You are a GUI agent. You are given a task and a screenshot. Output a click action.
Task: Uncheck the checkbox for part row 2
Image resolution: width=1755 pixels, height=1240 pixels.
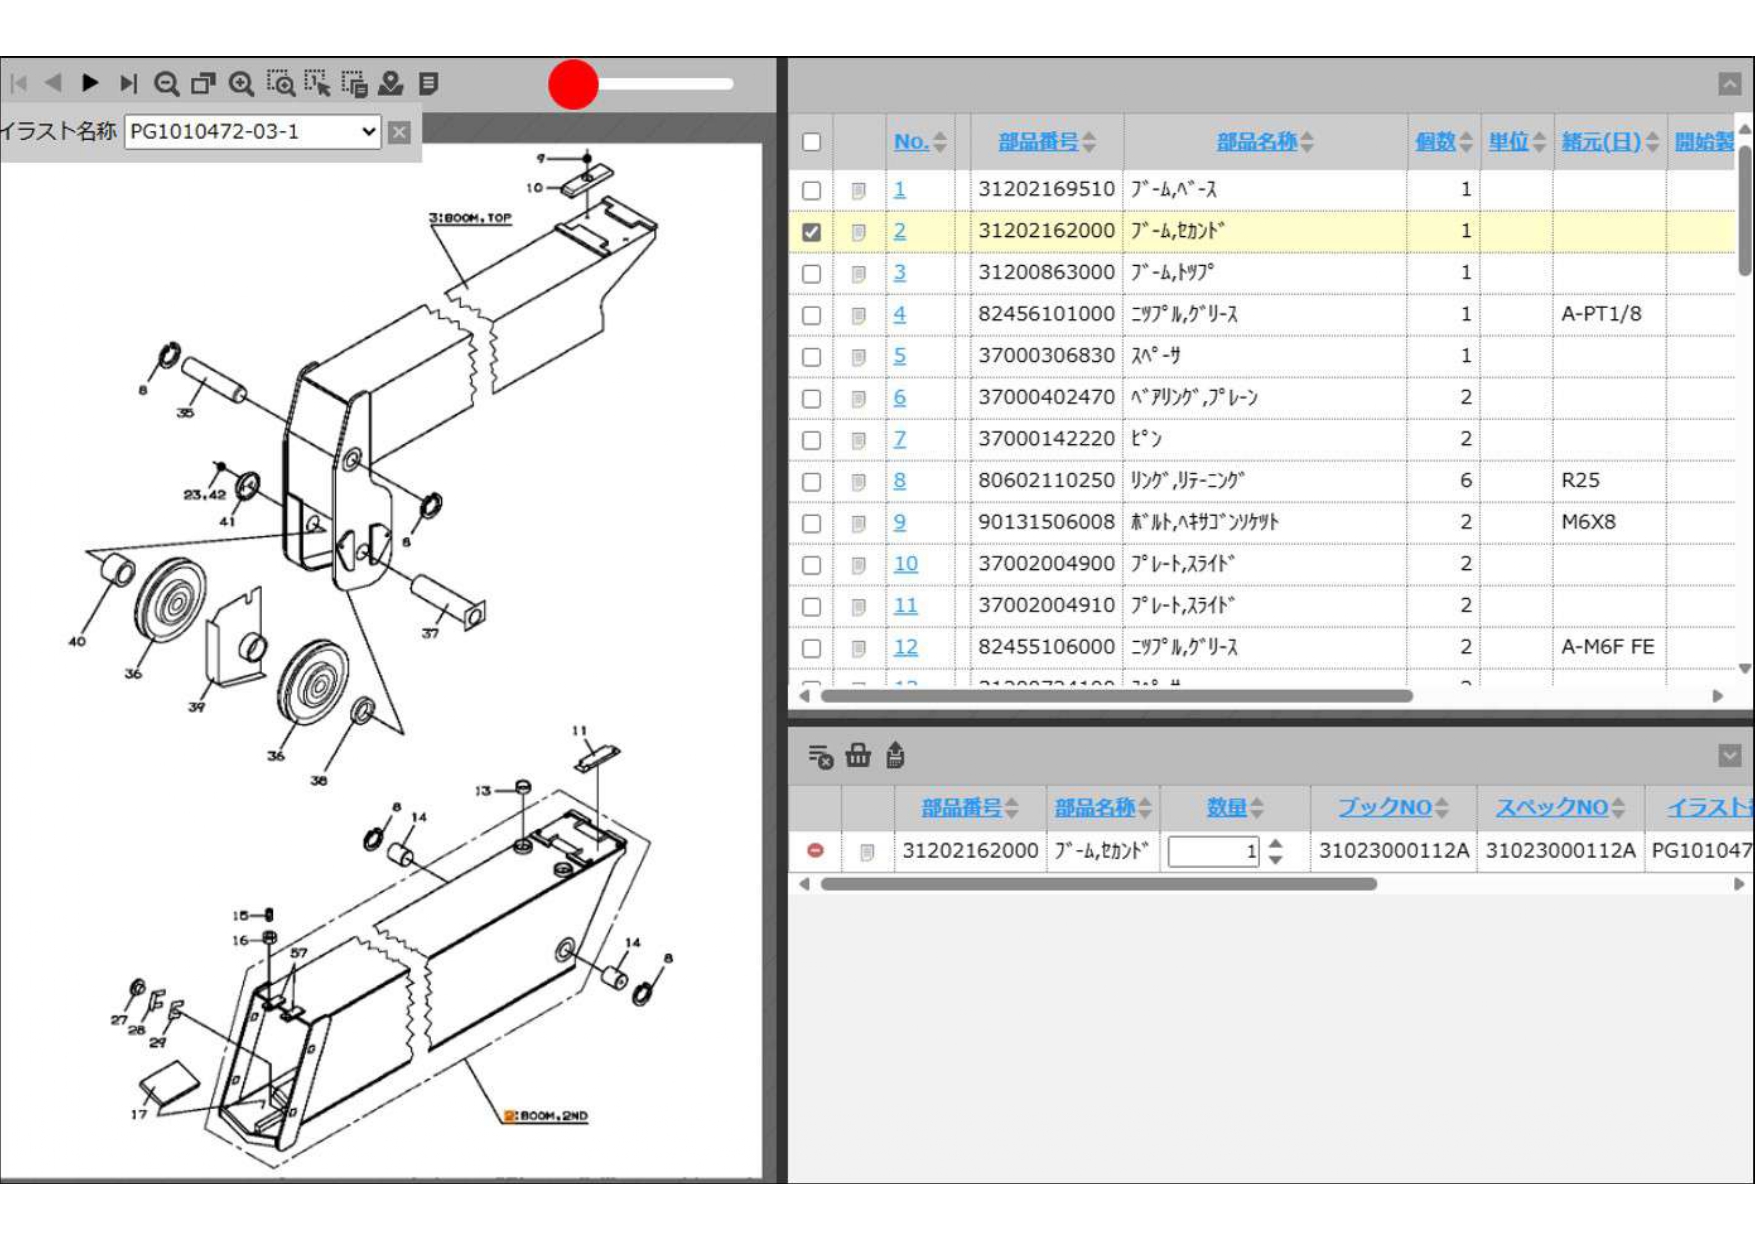point(812,232)
